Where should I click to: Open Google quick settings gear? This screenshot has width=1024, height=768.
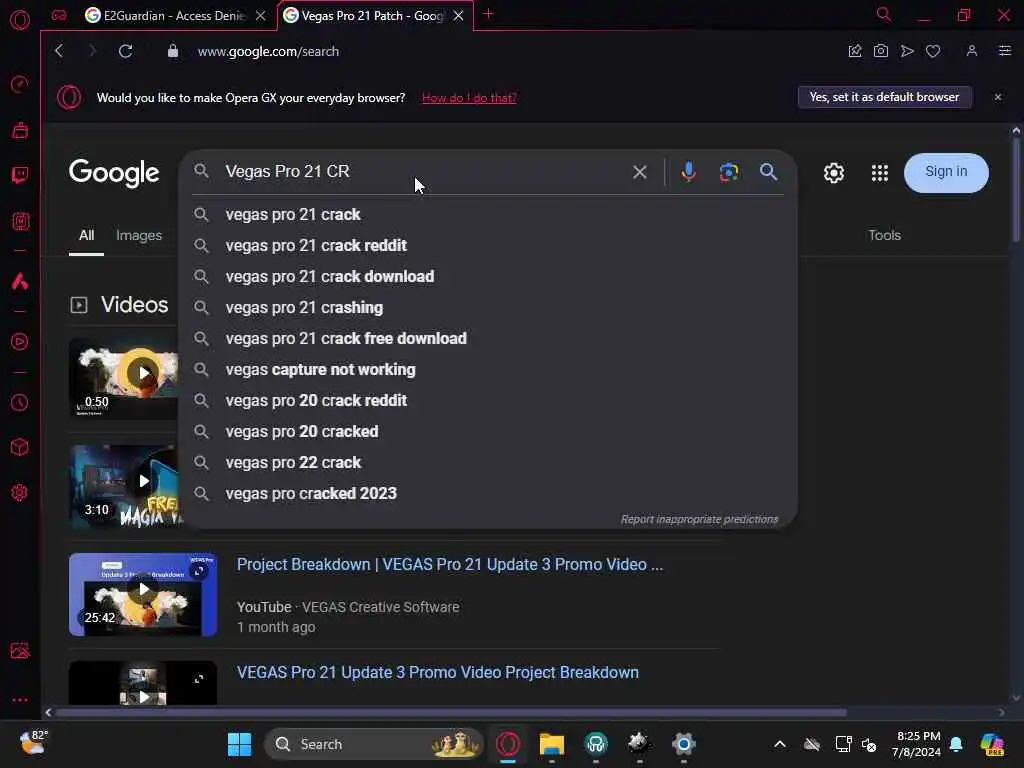pyautogui.click(x=834, y=173)
